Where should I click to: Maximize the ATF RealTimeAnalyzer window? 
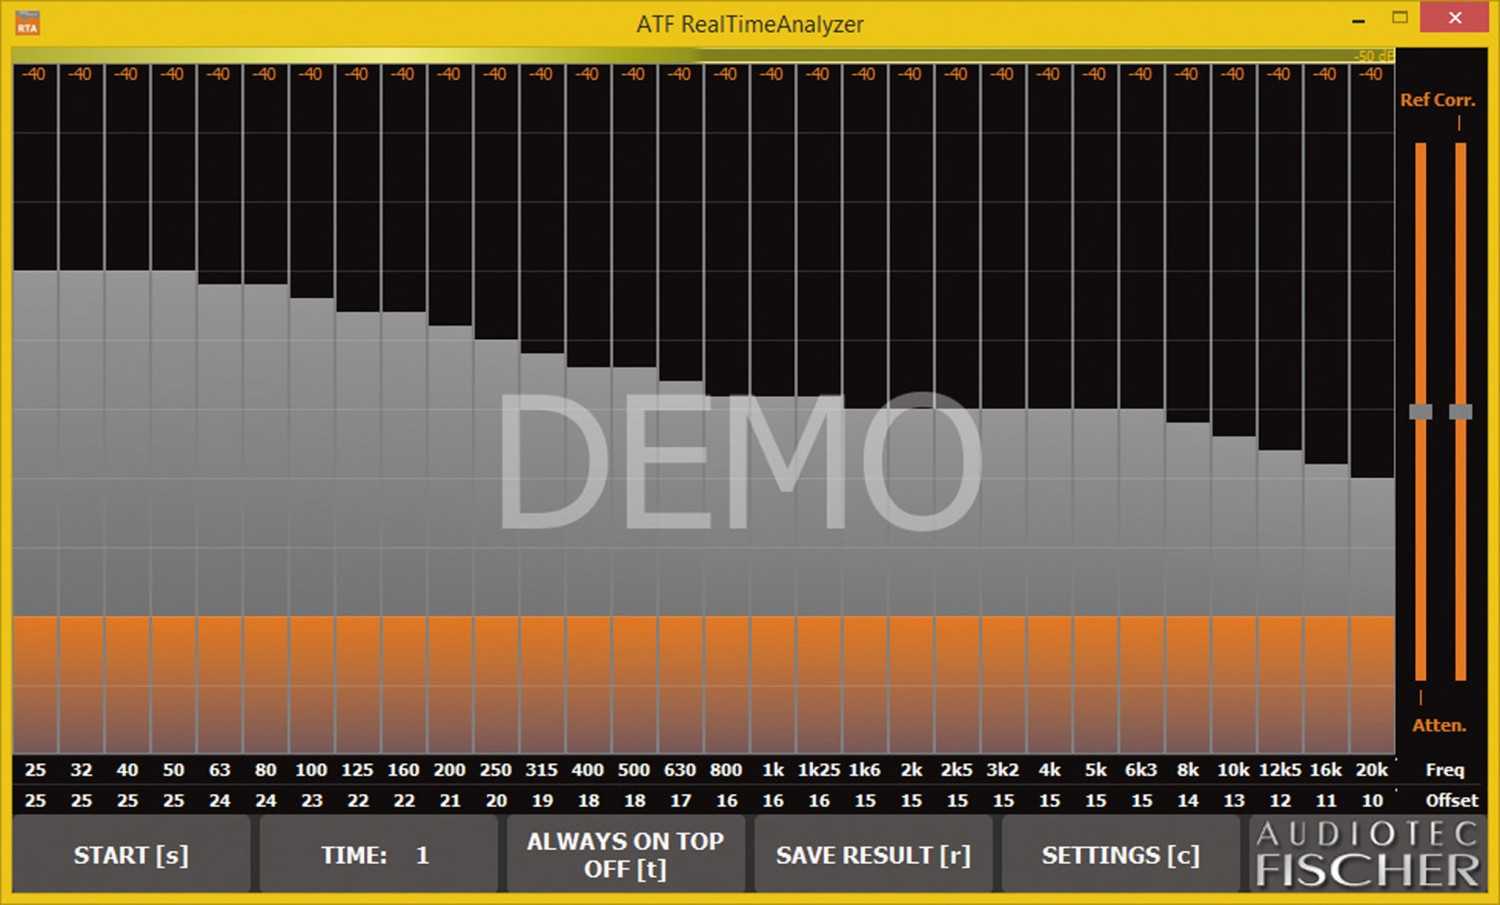(1400, 18)
